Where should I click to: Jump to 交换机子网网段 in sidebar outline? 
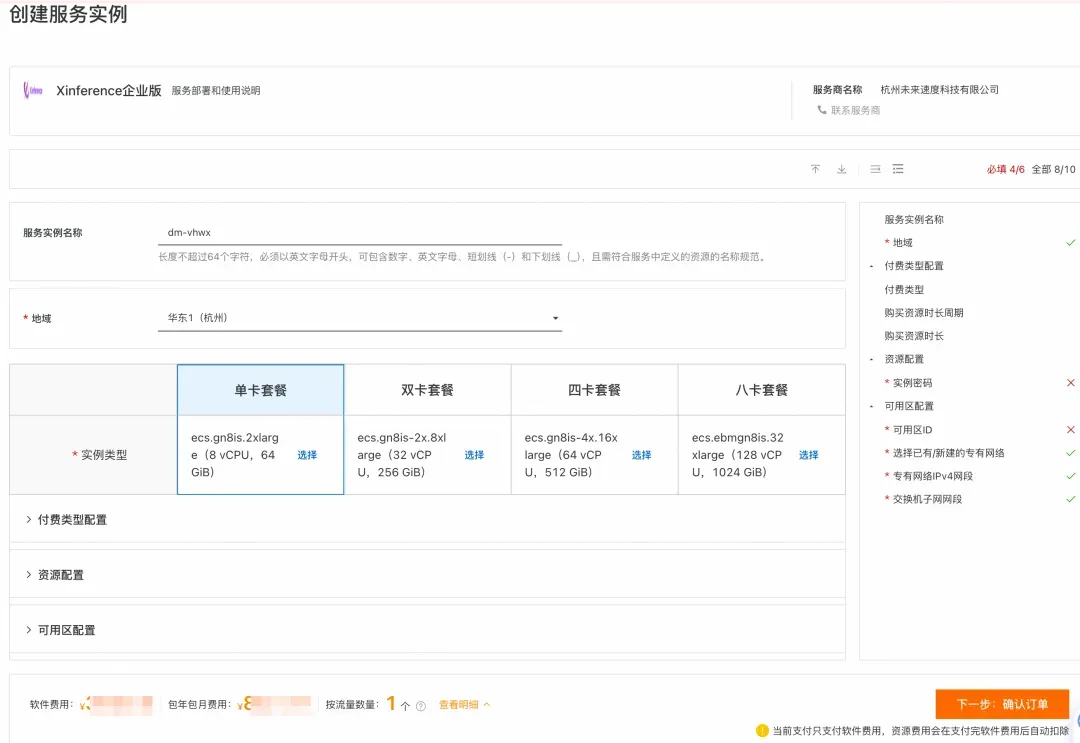coord(927,499)
